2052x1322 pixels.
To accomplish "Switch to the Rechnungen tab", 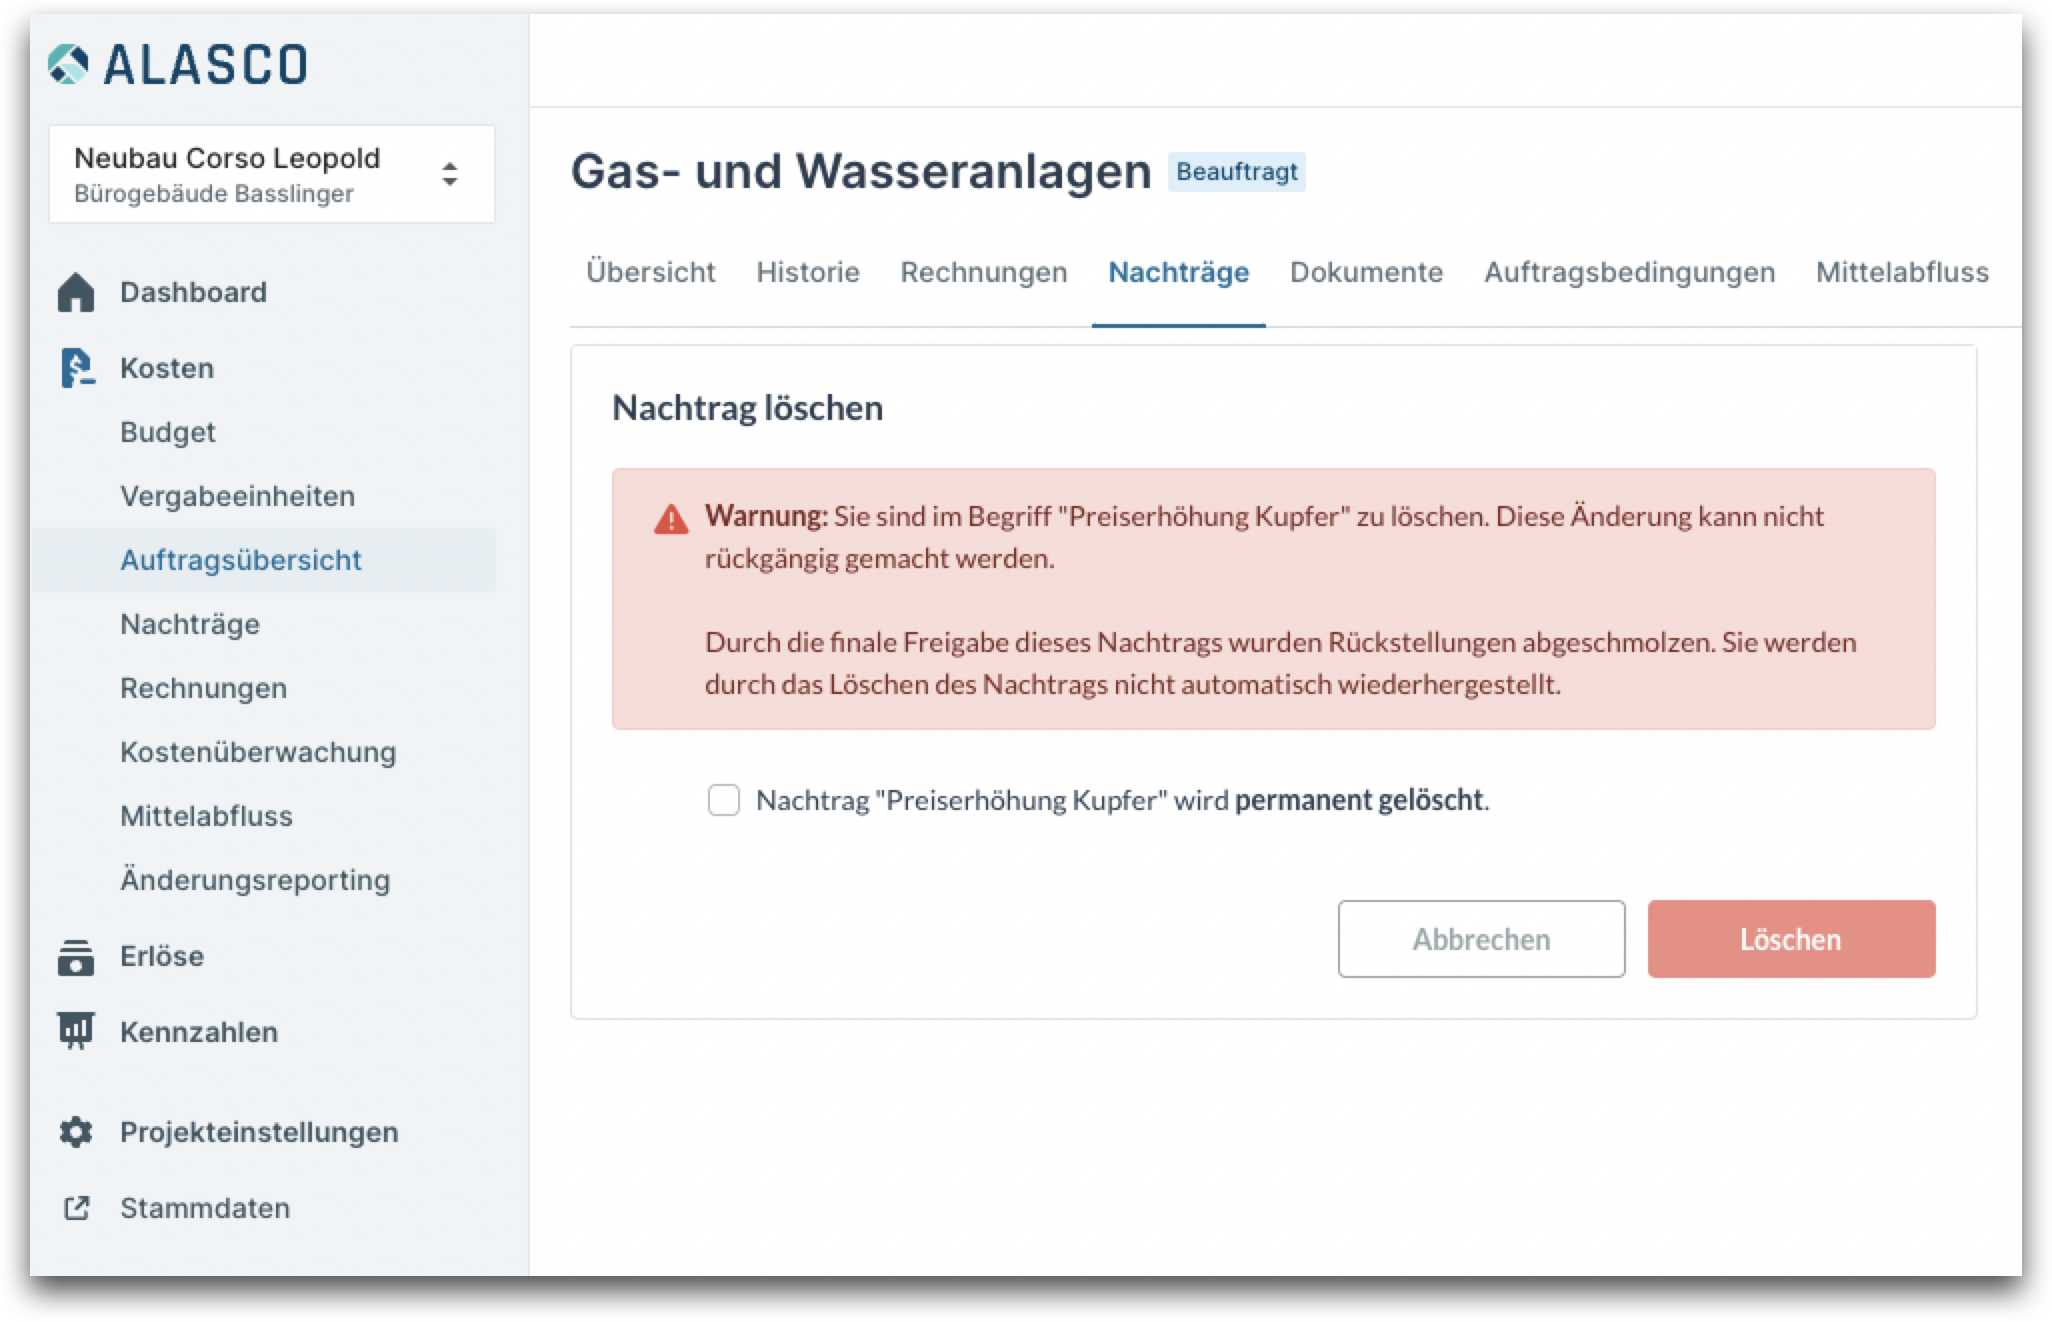I will click(x=983, y=272).
